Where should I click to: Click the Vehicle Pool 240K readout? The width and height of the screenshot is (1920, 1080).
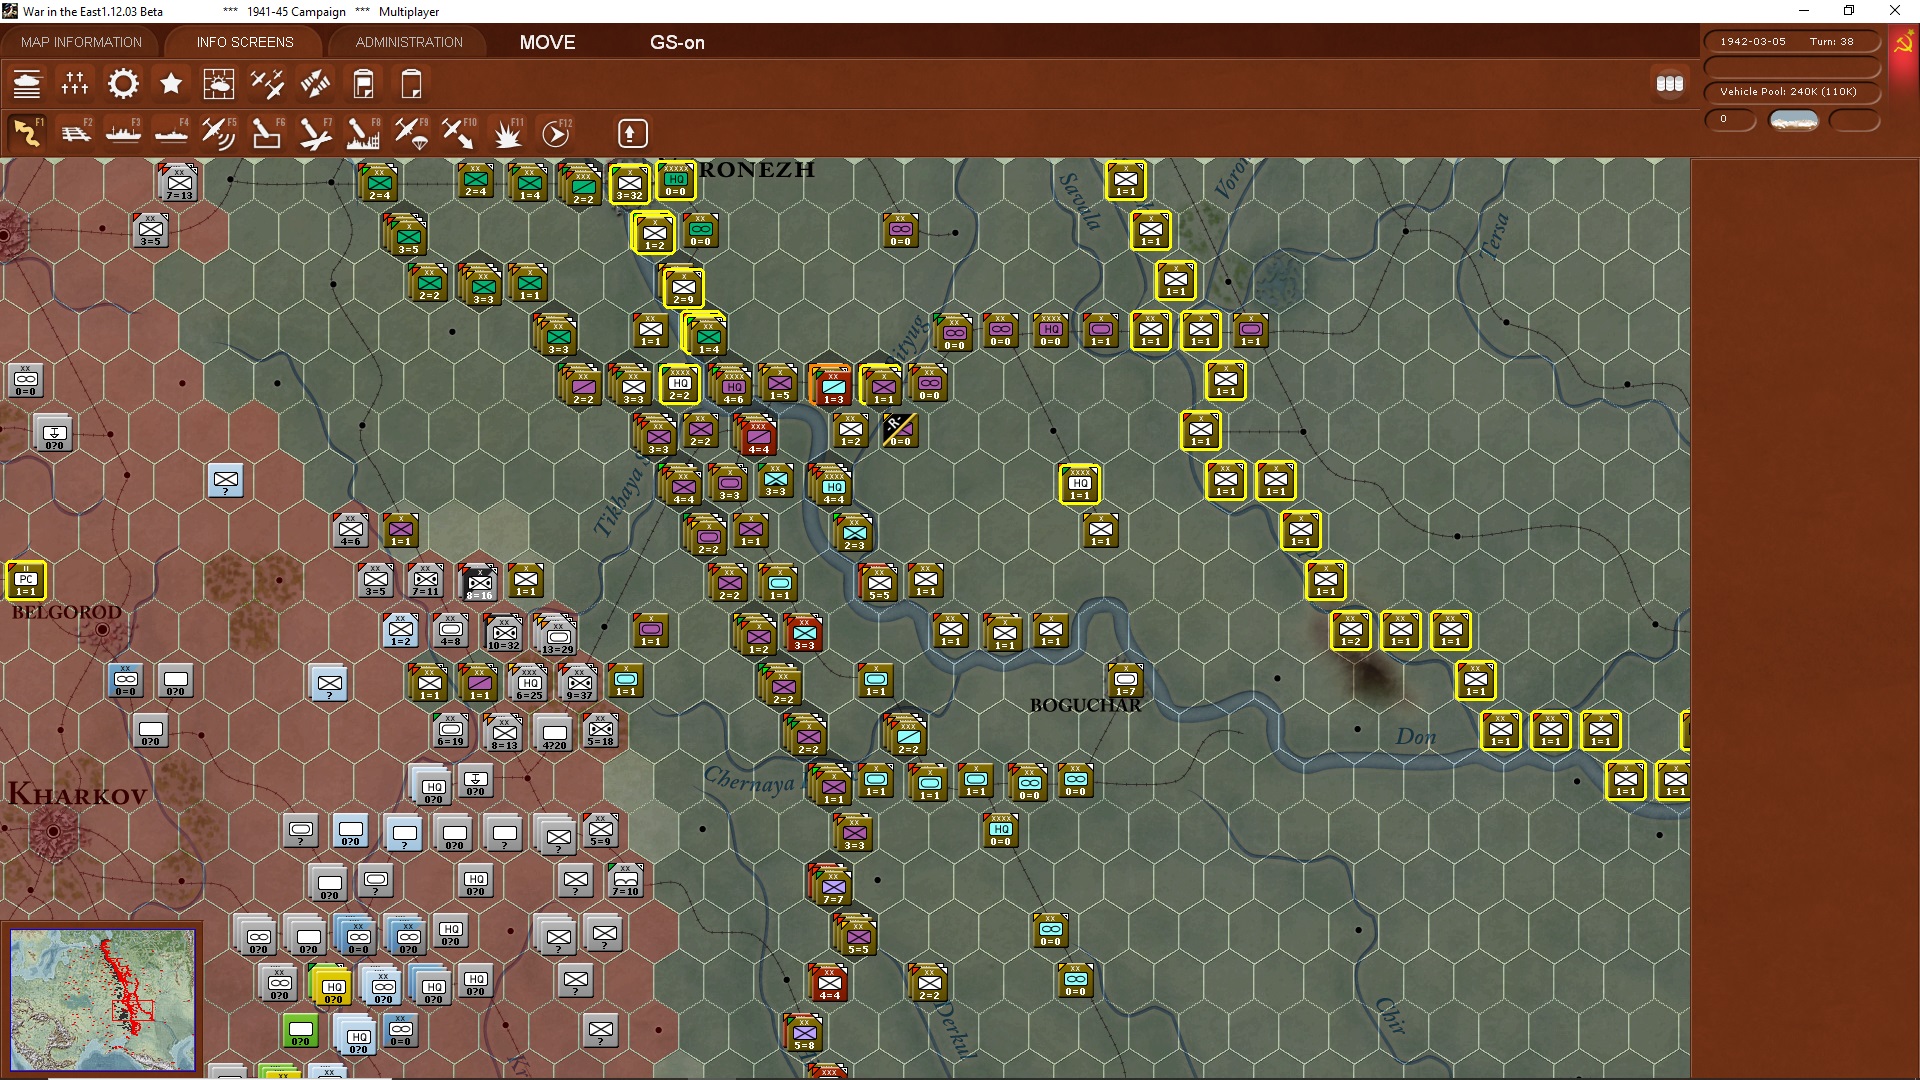(x=1791, y=92)
